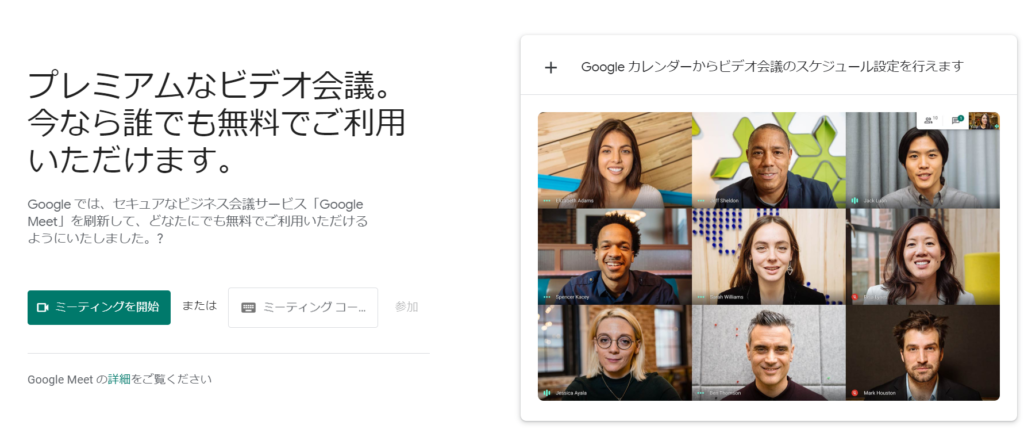
Task: Click the chat bubble icon in the meeting preview
Action: tap(957, 120)
